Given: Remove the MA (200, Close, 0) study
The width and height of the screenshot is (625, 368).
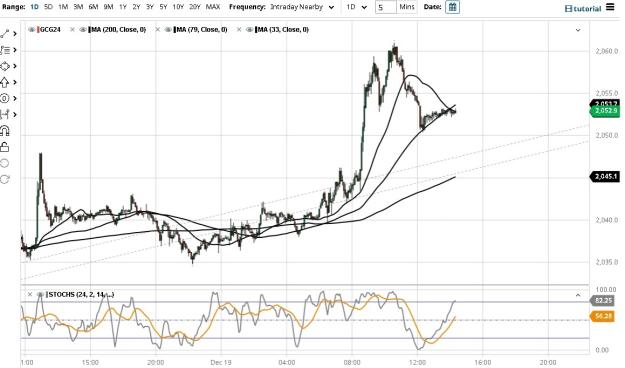Looking at the screenshot, I should [x=72, y=30].
